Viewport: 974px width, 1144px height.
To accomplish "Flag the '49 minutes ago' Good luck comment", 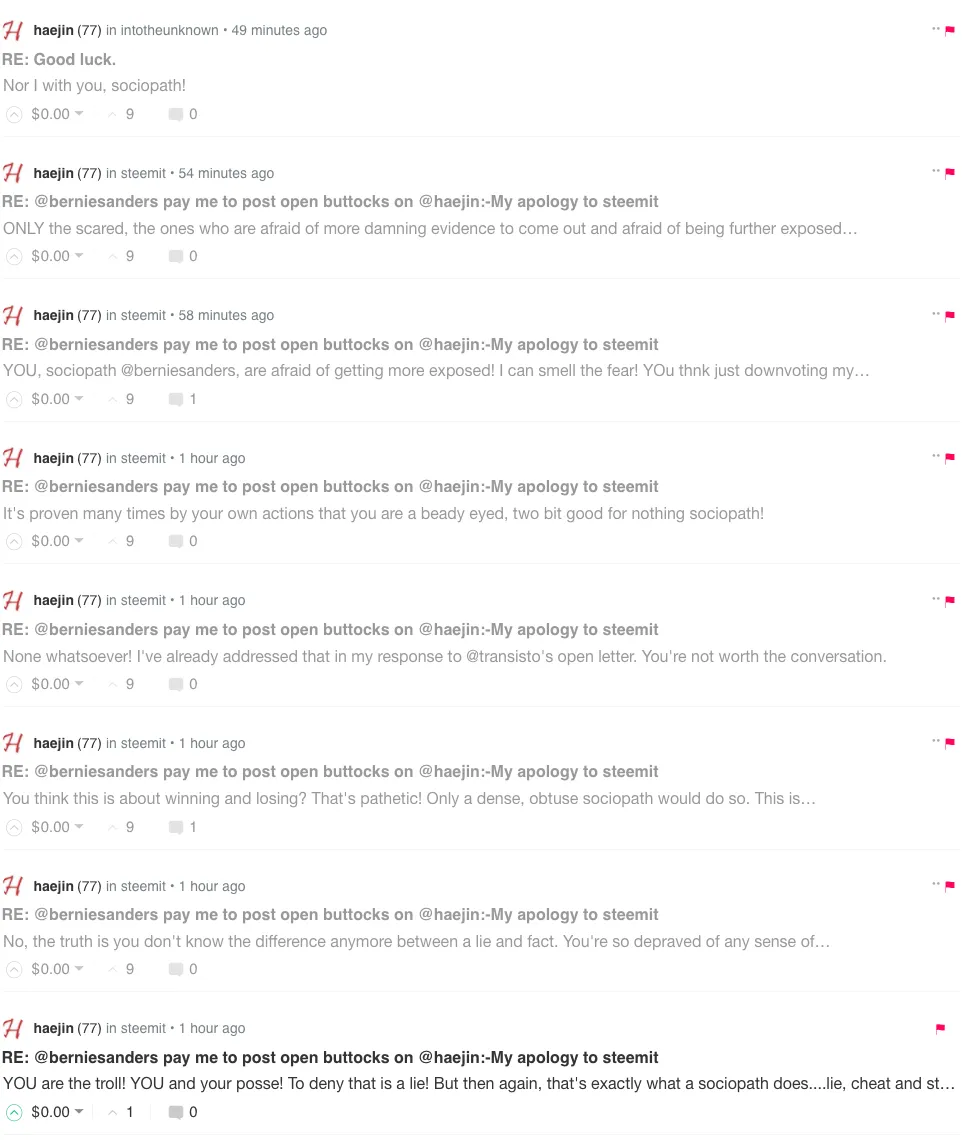I will (950, 30).
